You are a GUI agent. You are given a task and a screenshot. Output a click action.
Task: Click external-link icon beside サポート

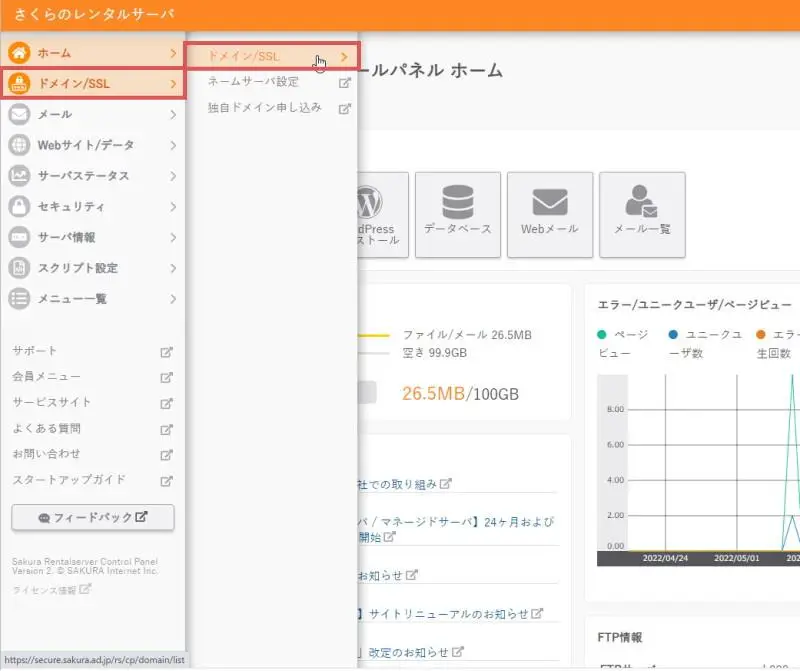pyautogui.click(x=166, y=352)
